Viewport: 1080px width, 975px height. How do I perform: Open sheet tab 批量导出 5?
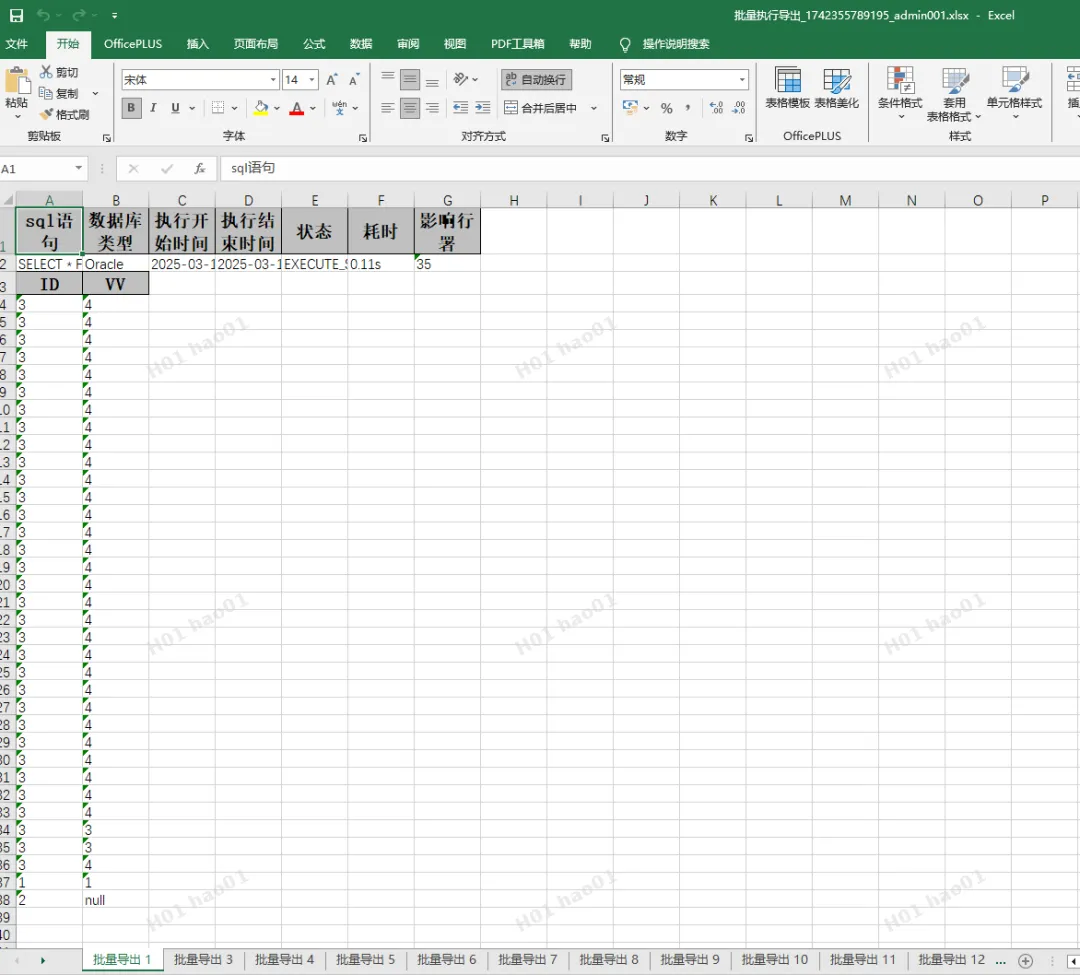coord(365,960)
